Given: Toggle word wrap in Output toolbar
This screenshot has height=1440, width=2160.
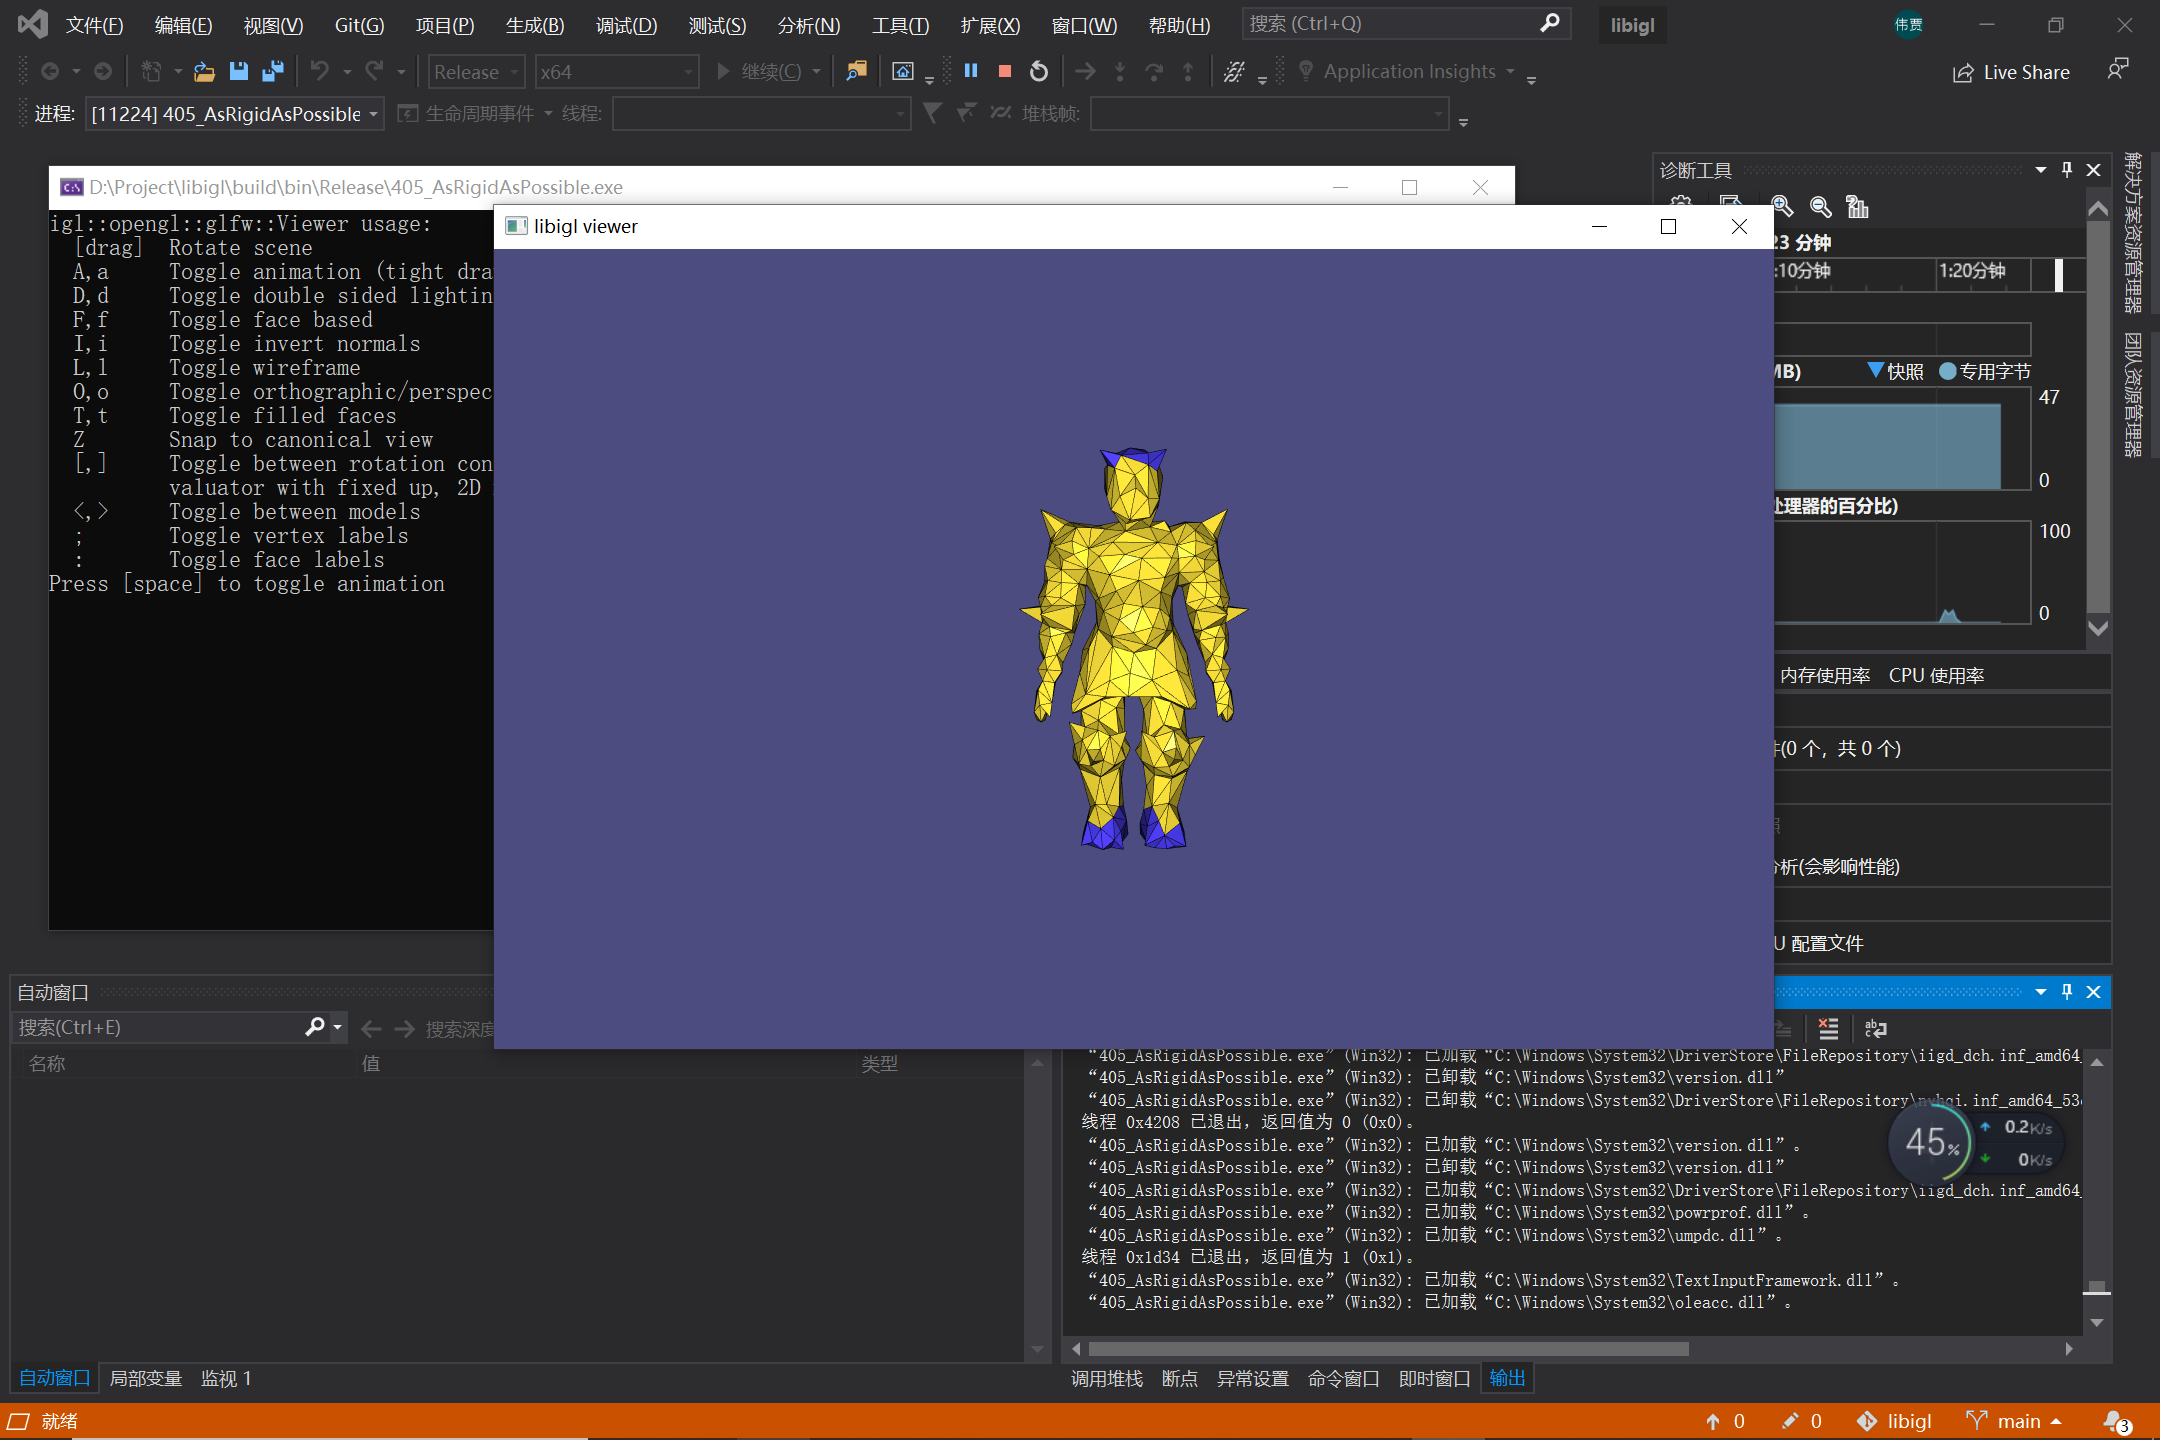Looking at the screenshot, I should (1876, 1028).
